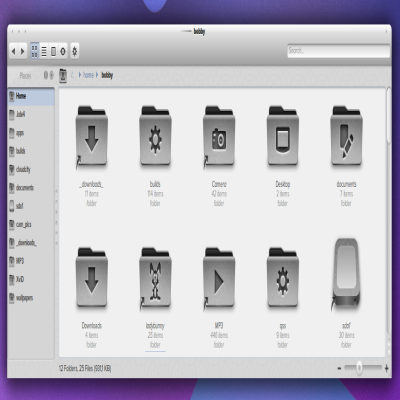The height and width of the screenshot is (400, 400).
Task: Select the _downloads_ folder icon
Action: click(x=91, y=137)
